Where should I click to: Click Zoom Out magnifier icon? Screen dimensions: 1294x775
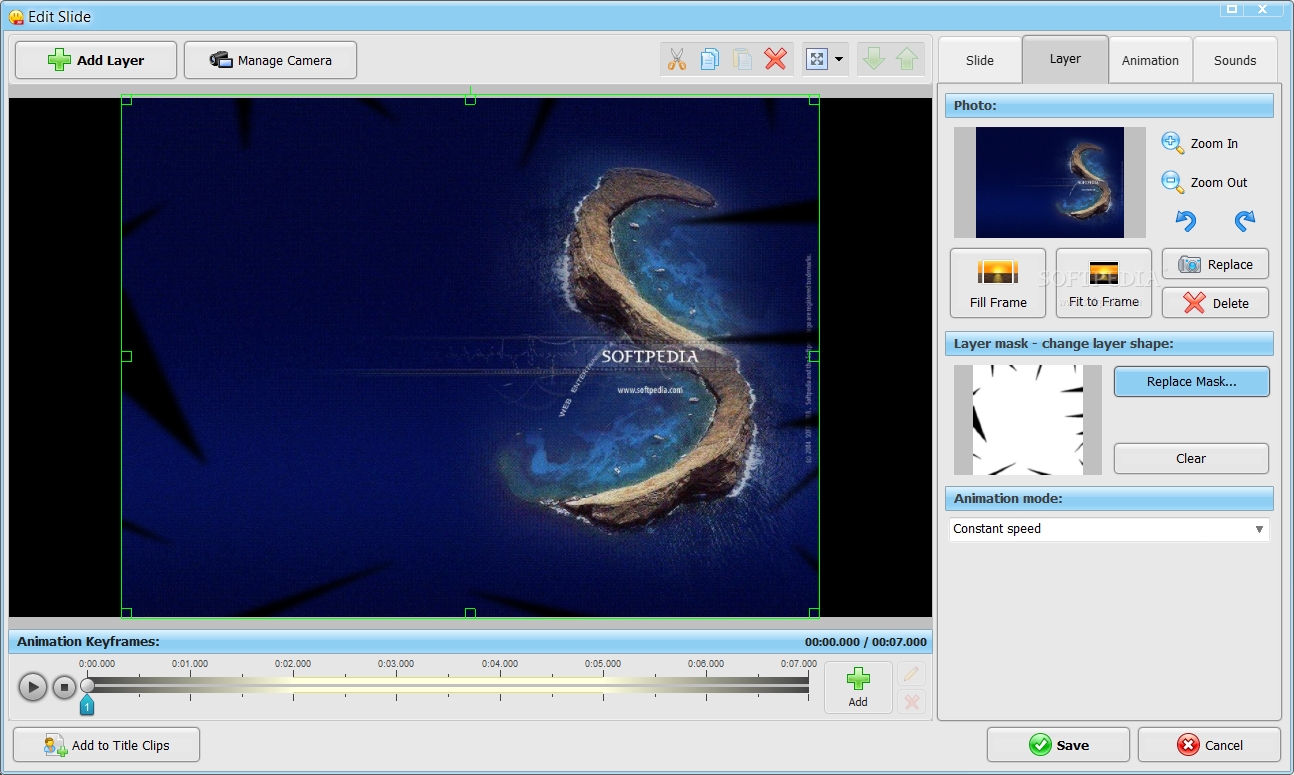coord(1173,182)
